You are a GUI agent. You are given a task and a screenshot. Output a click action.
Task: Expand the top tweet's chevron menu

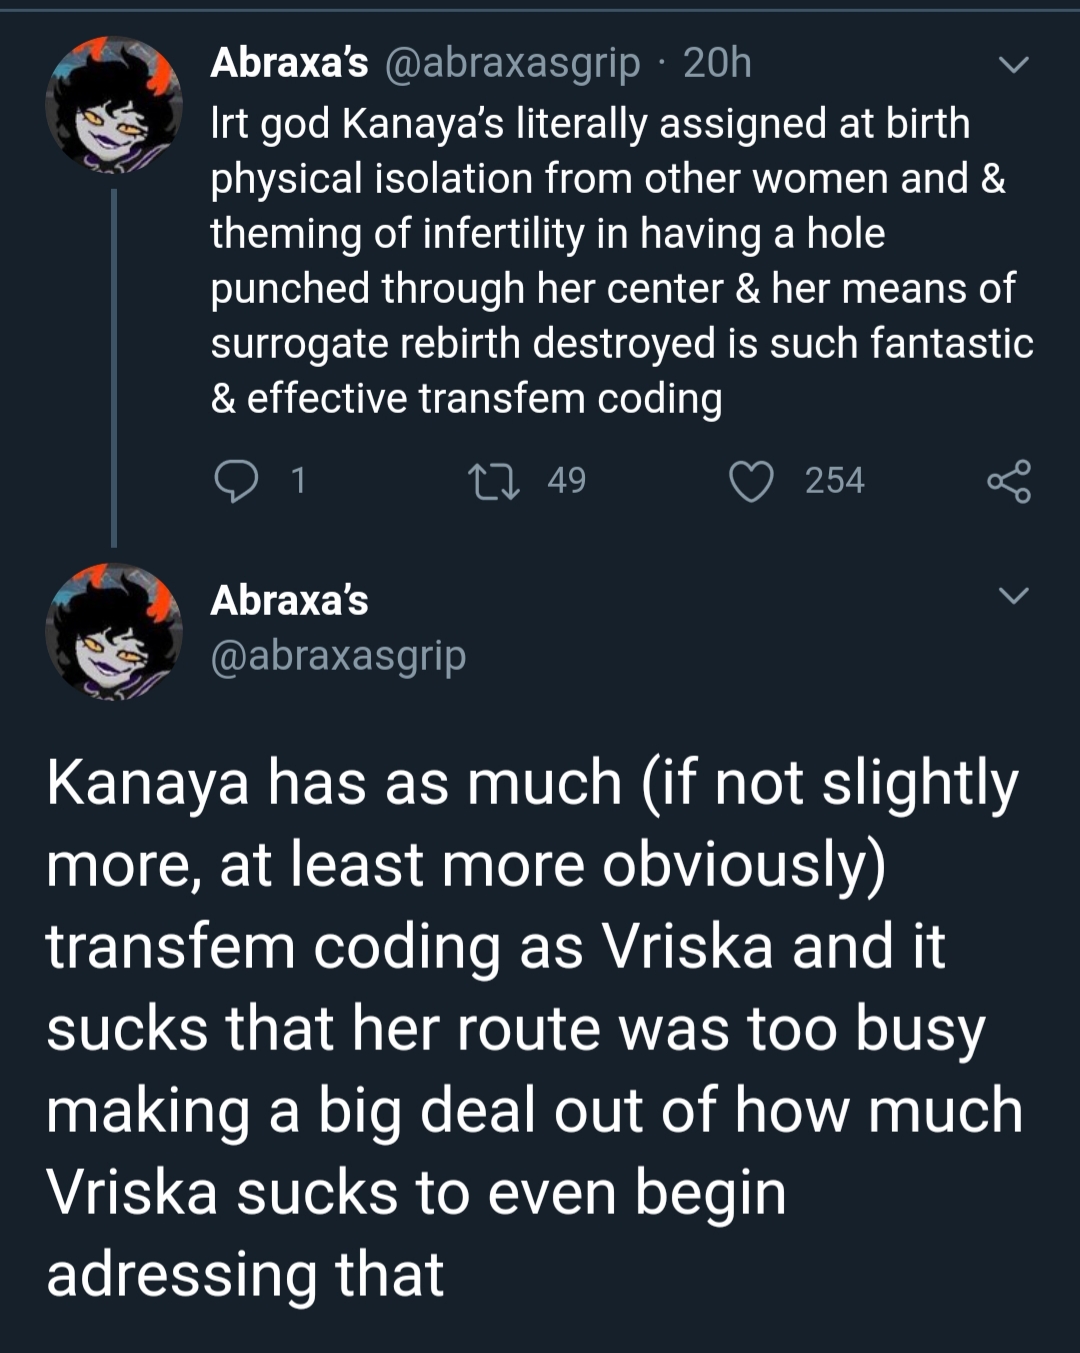click(x=1013, y=66)
